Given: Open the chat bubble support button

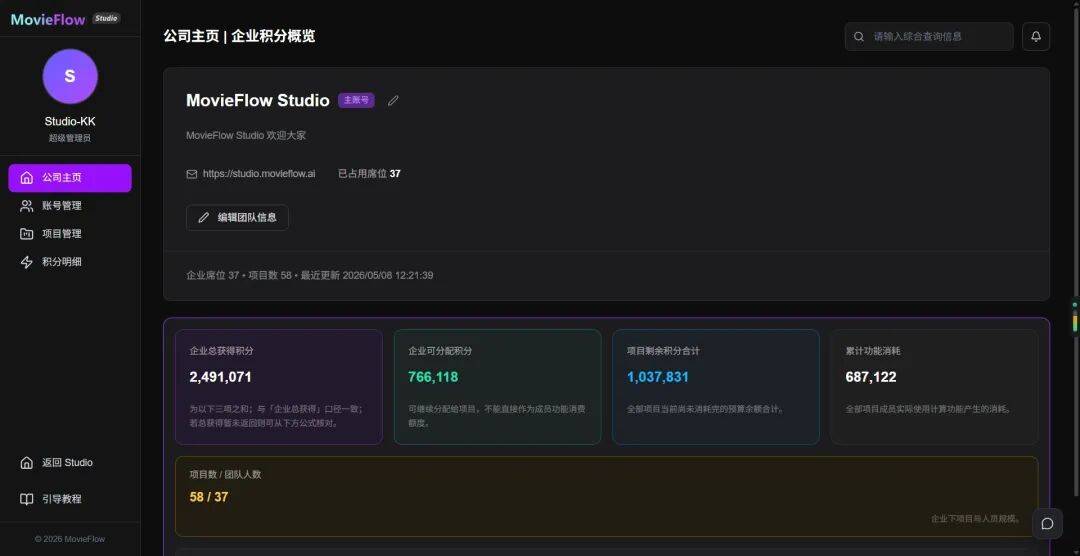Looking at the screenshot, I should coord(1047,524).
